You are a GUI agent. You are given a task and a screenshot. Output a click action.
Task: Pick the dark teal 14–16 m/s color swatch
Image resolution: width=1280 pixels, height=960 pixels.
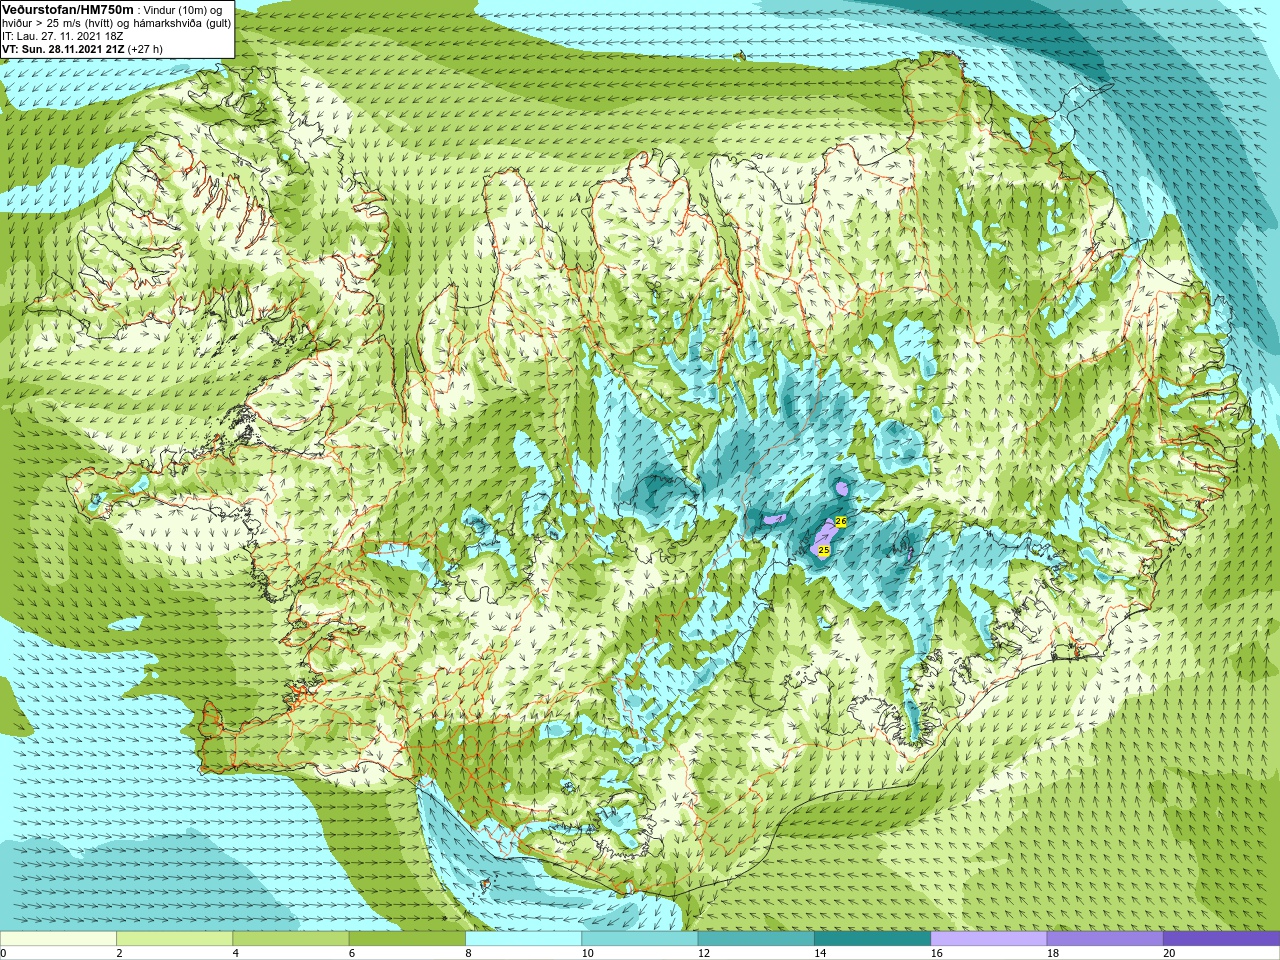coord(872,939)
